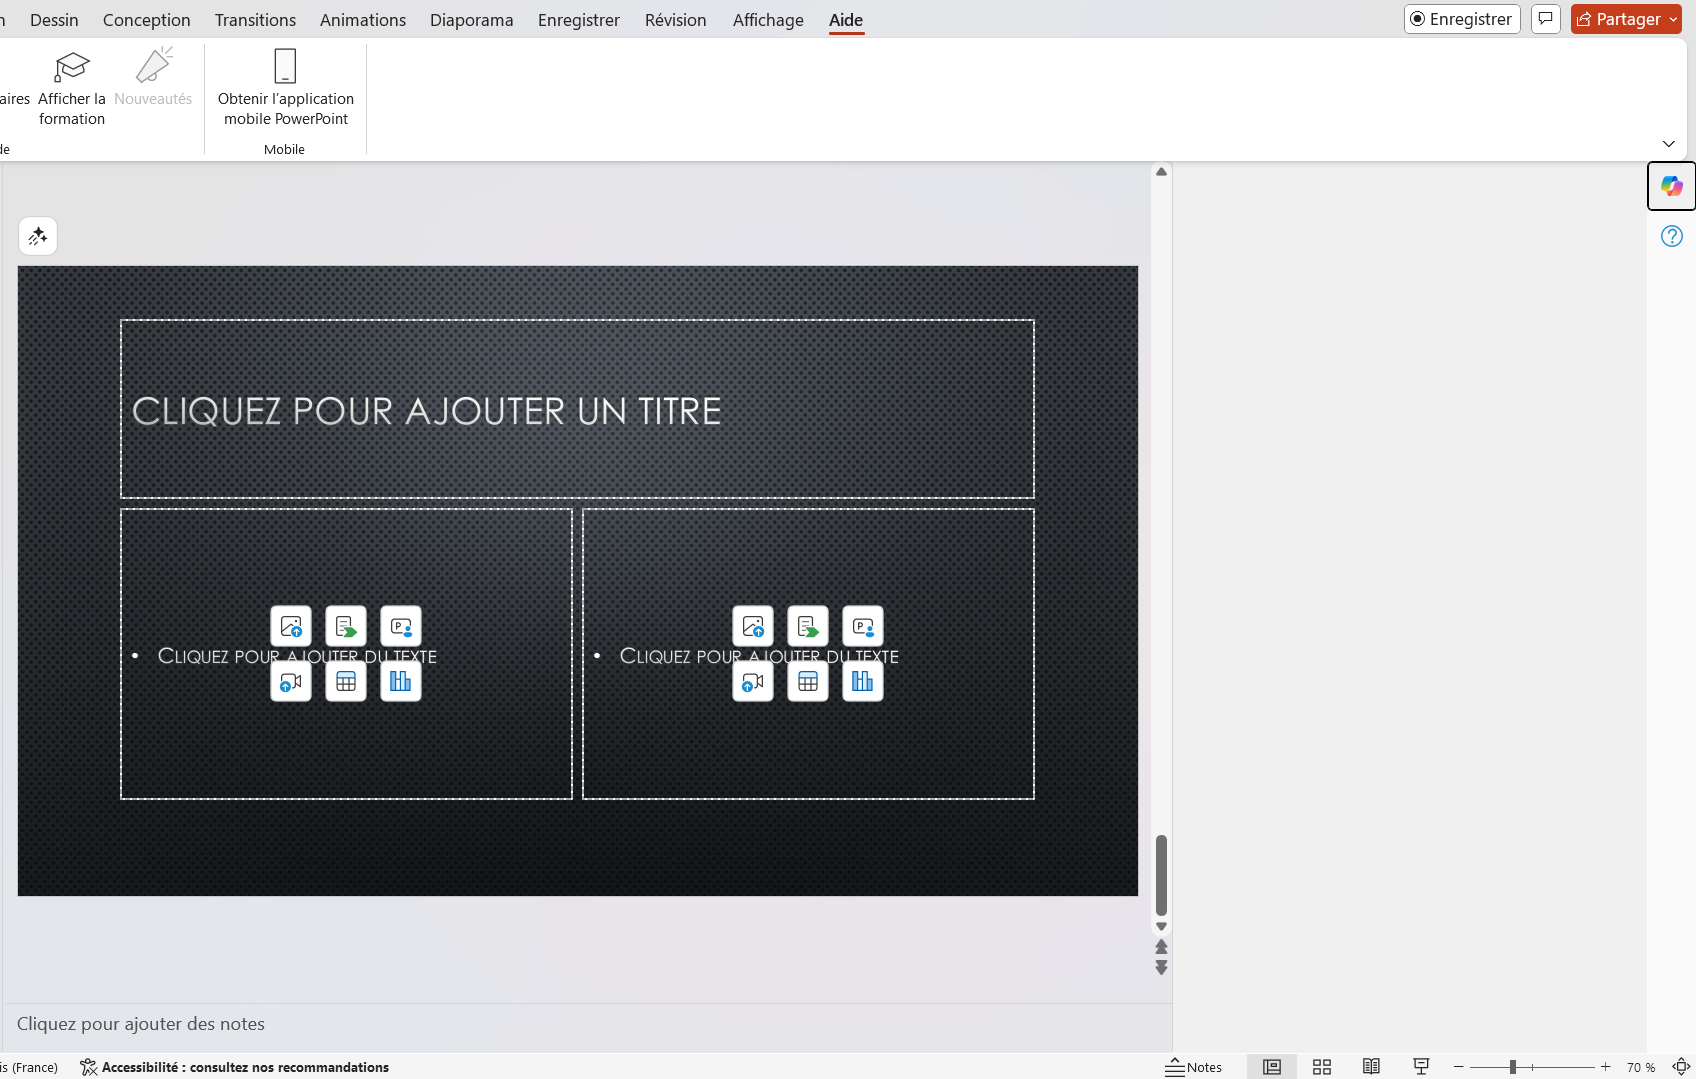Toggle the Notes pane in status bar

[x=1194, y=1067]
